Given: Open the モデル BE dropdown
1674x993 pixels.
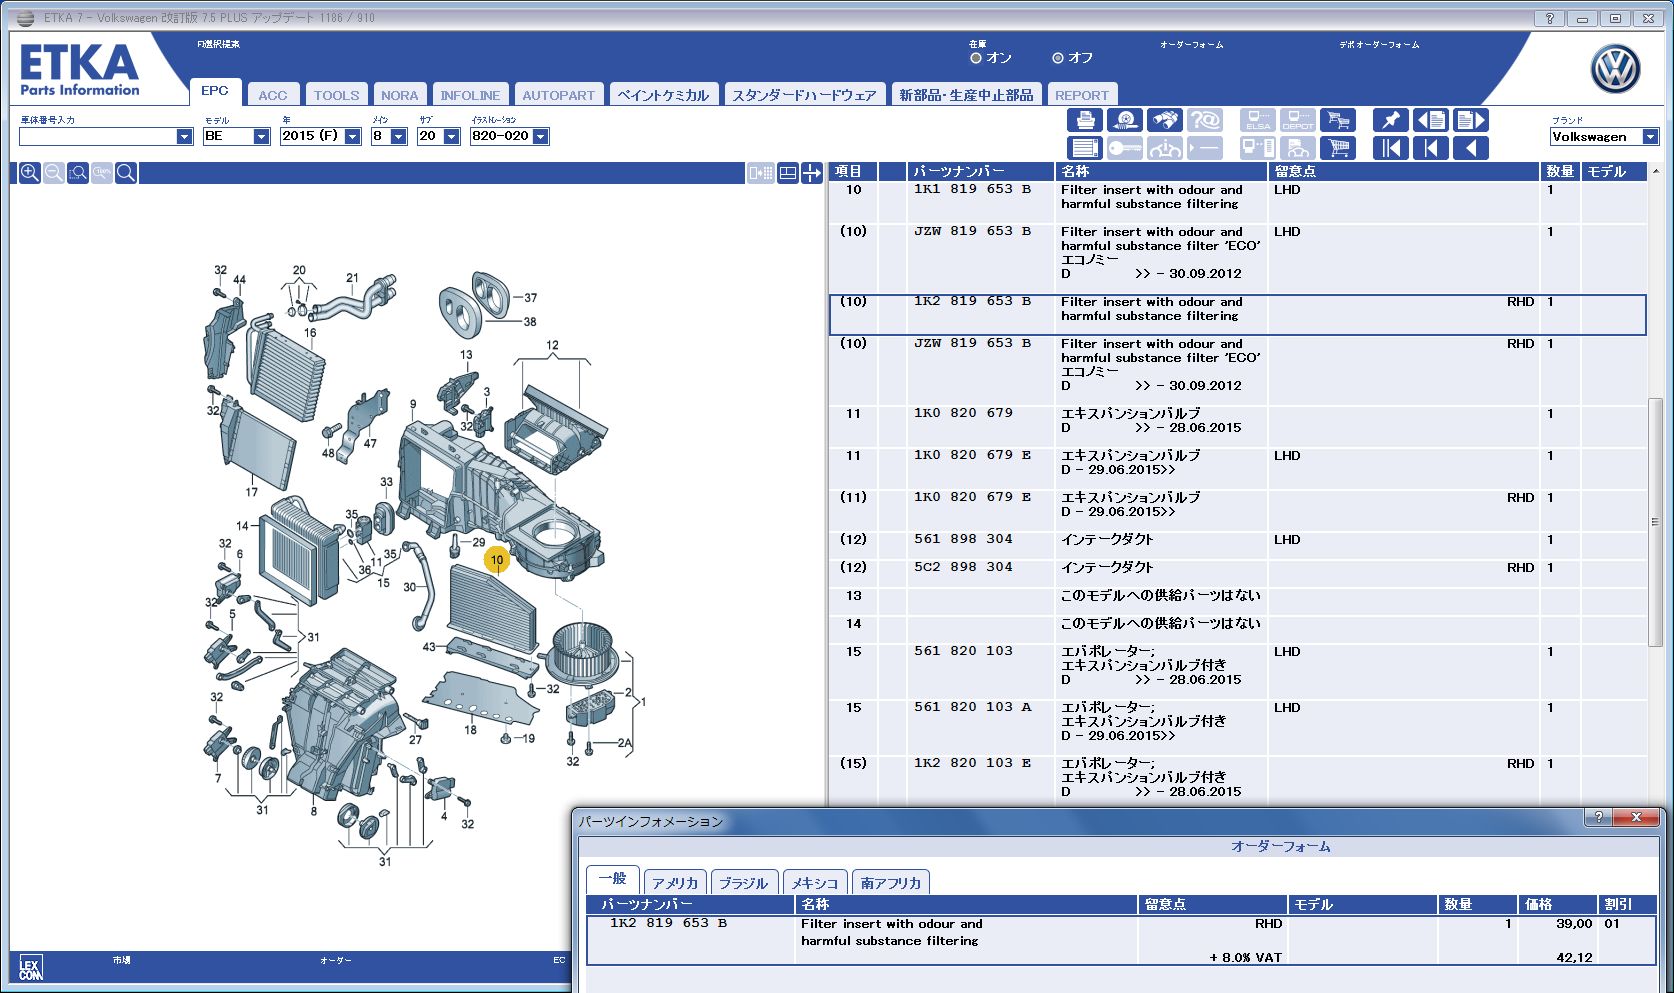Looking at the screenshot, I should point(261,136).
